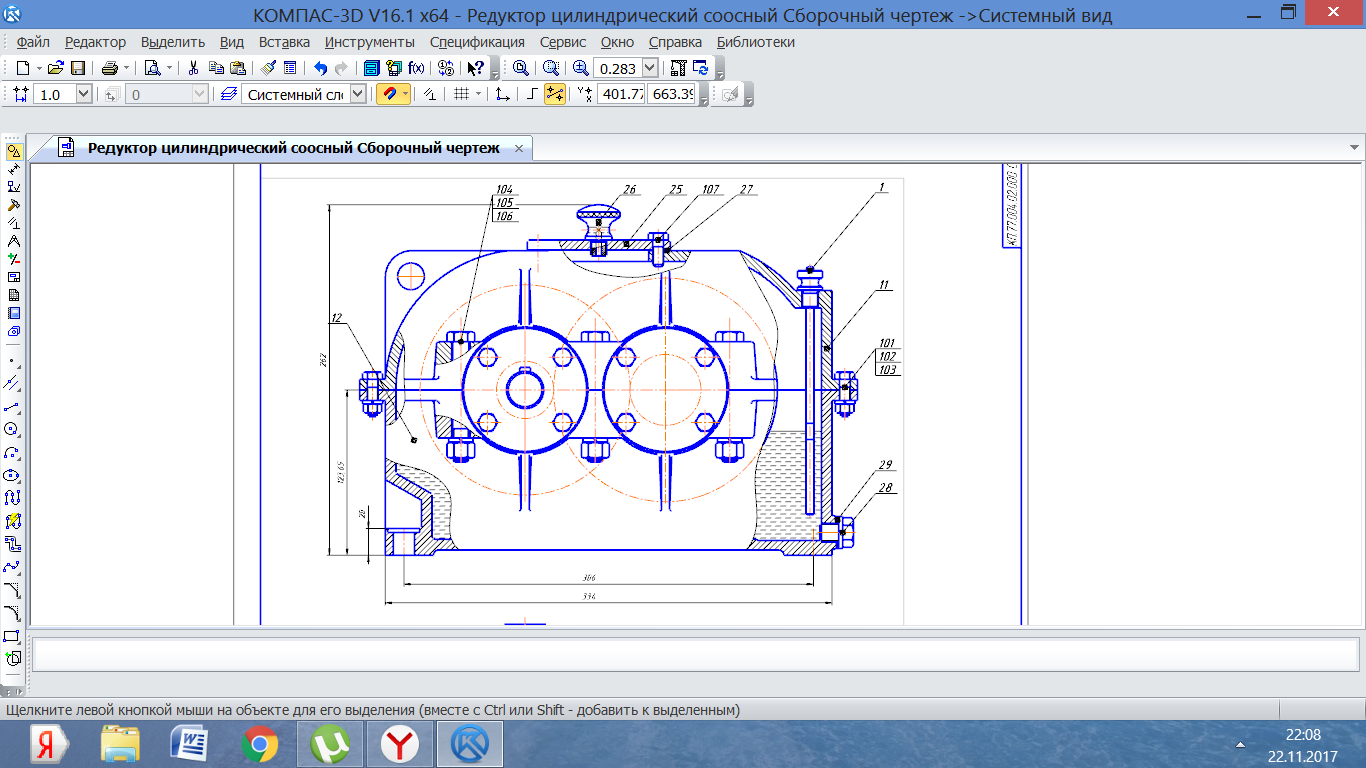The image size is (1366, 768).
Task: Click the zoom-in magnifier icon
Action: (x=580, y=68)
